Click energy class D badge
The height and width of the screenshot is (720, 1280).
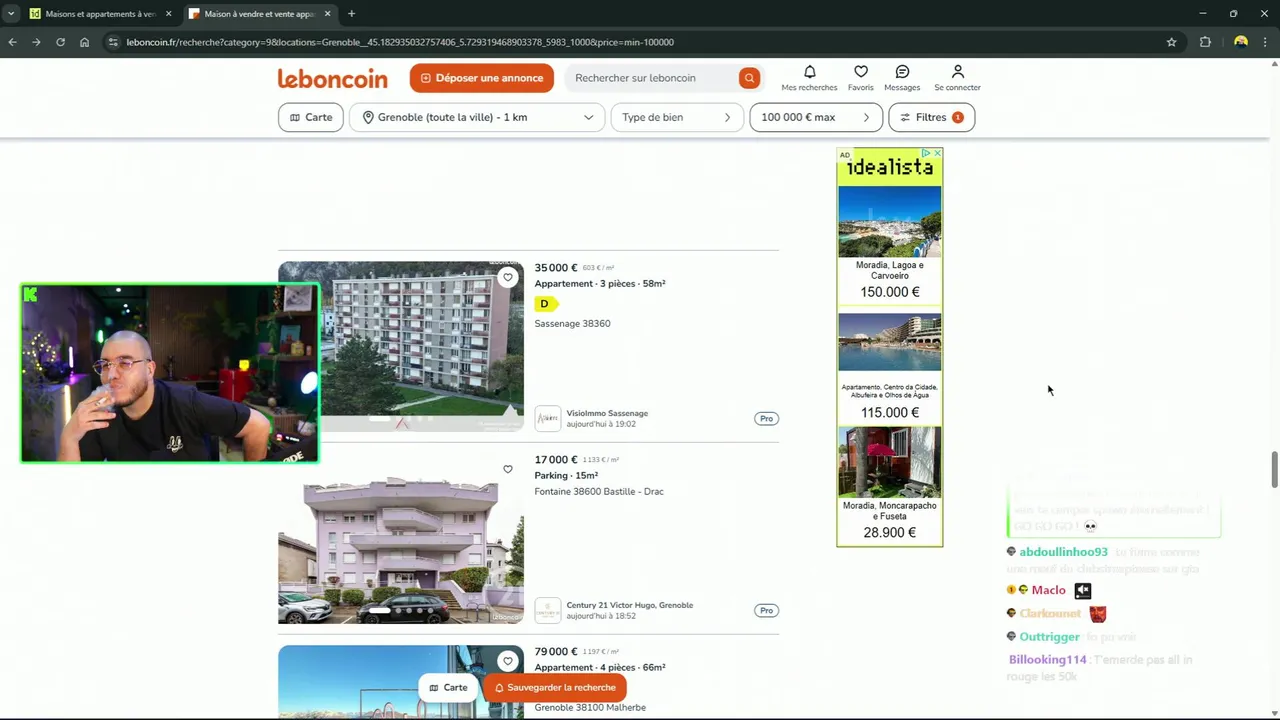click(x=545, y=303)
